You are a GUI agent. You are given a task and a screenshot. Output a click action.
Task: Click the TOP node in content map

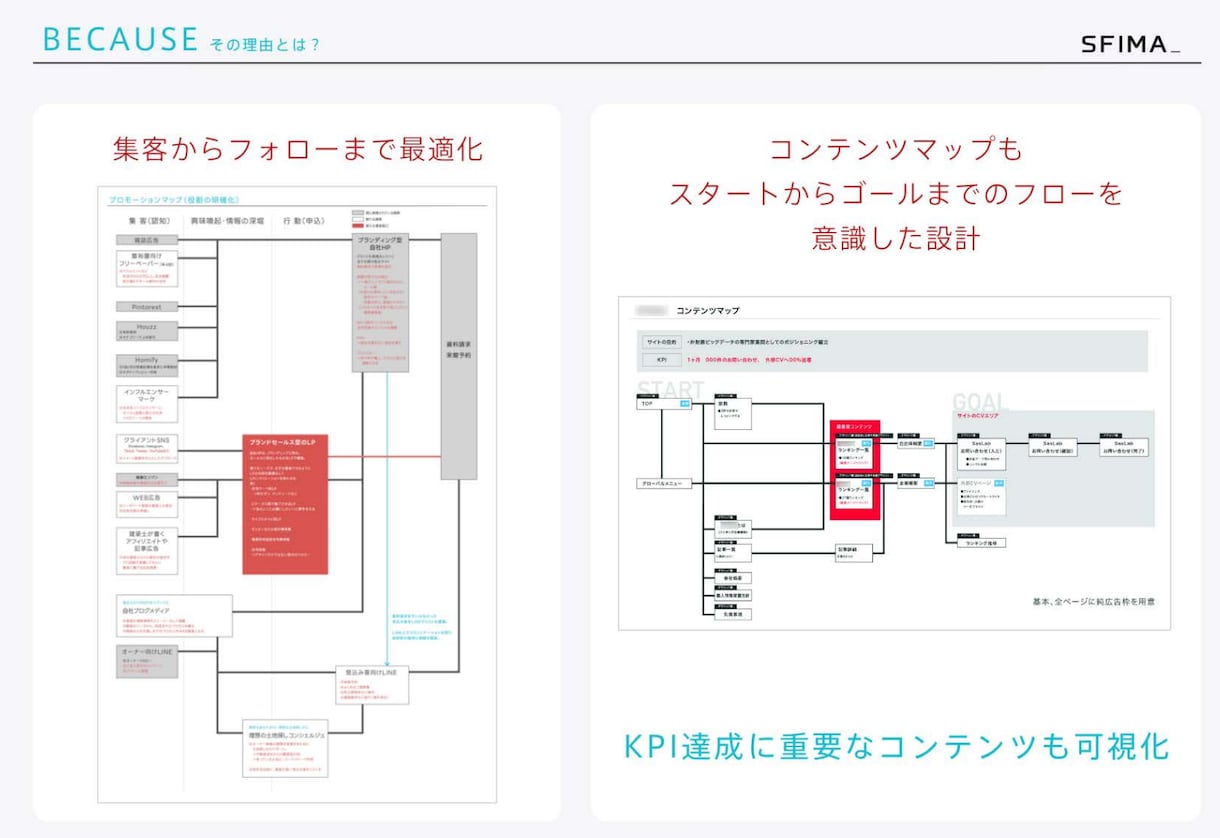click(x=664, y=403)
